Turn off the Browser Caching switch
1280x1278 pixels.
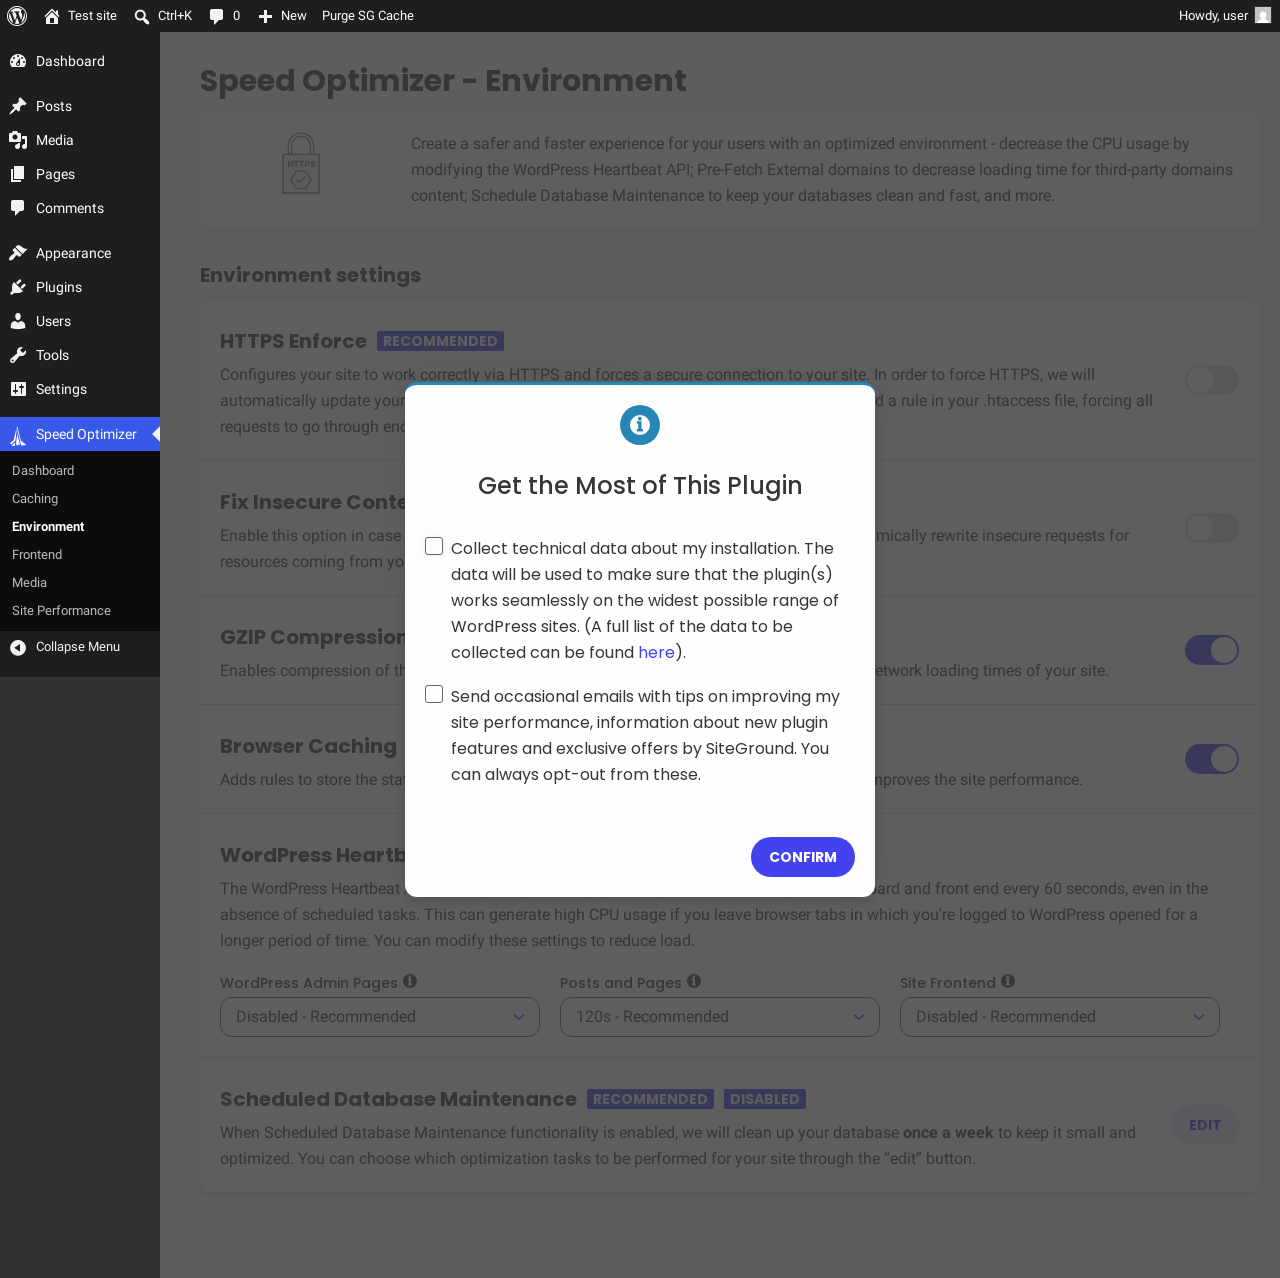pos(1212,759)
